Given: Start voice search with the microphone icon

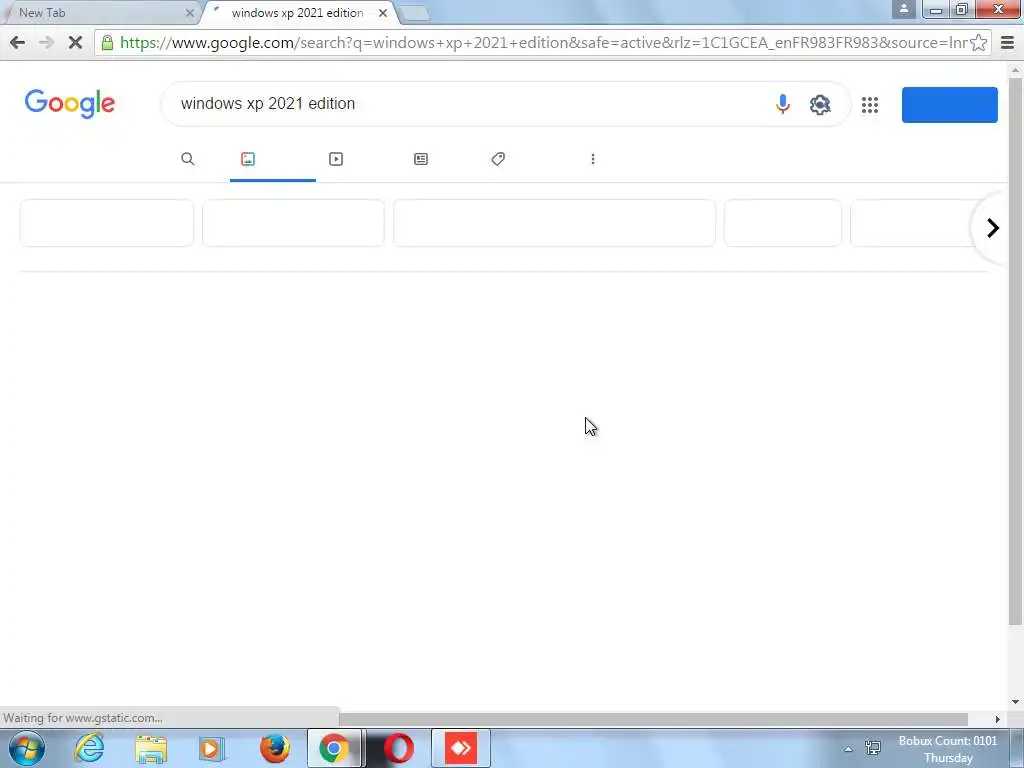Looking at the screenshot, I should tap(782, 104).
